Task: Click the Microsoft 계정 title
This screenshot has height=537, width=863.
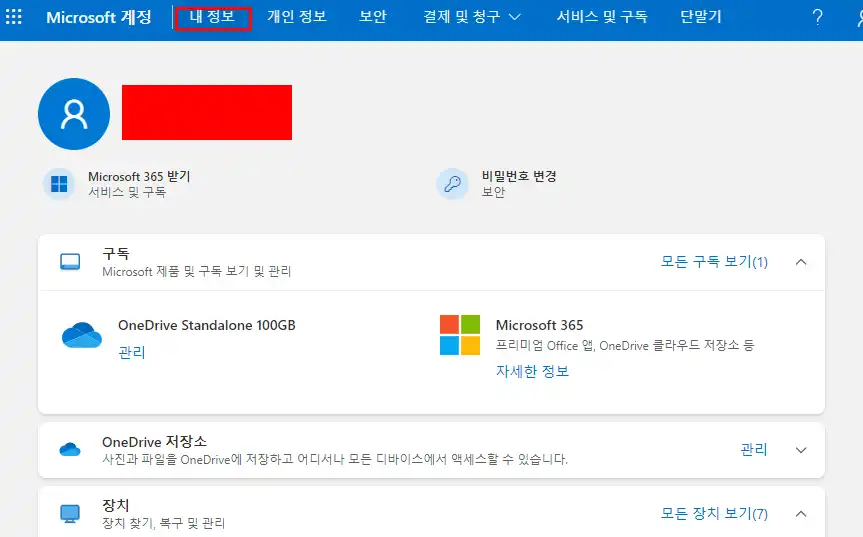Action: [x=99, y=17]
